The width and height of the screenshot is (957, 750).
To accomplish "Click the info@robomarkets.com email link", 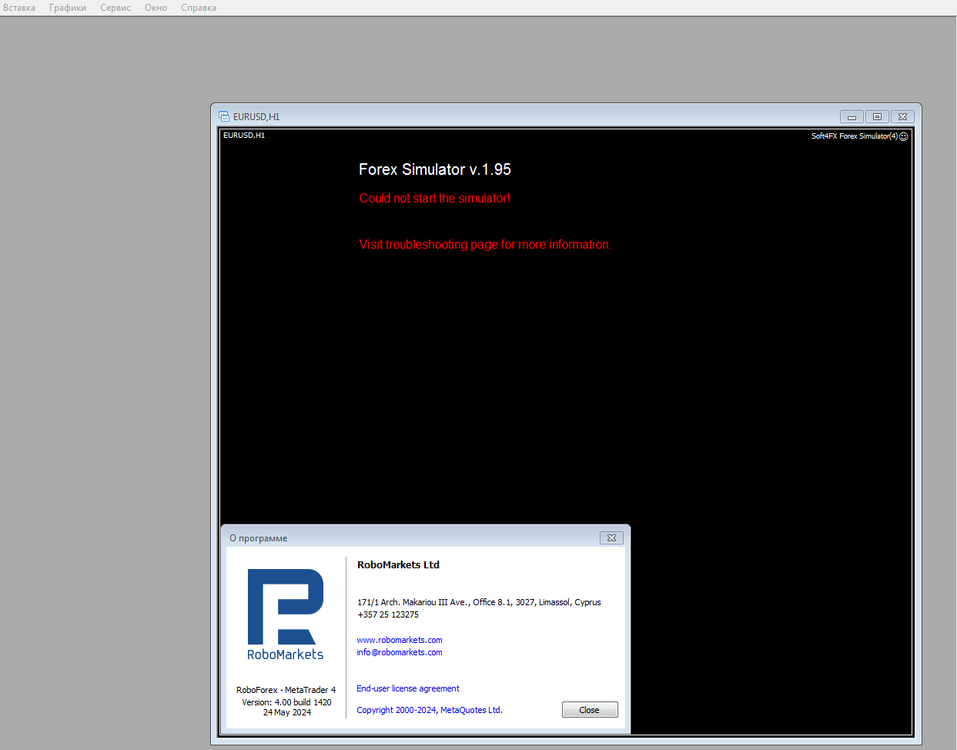I will (399, 652).
